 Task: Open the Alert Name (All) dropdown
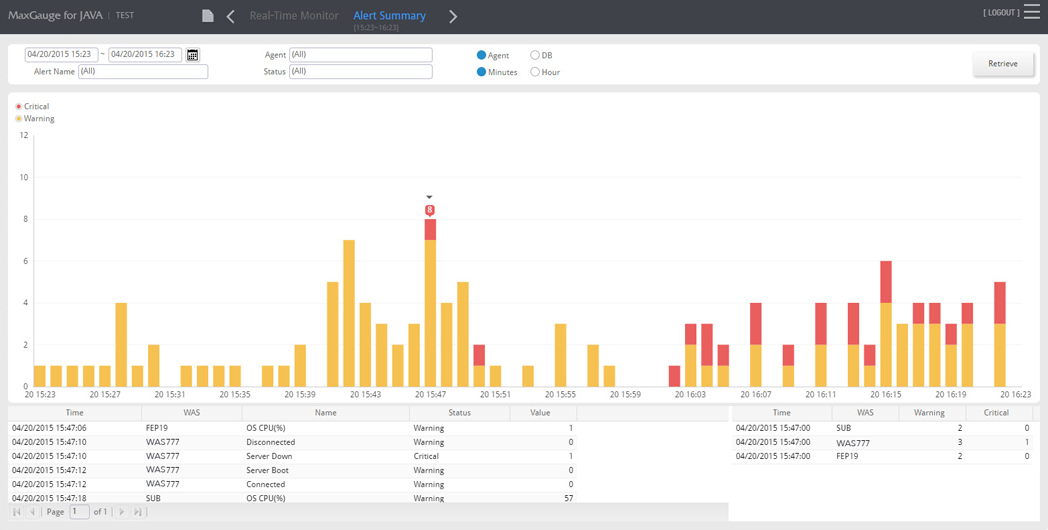coord(143,72)
